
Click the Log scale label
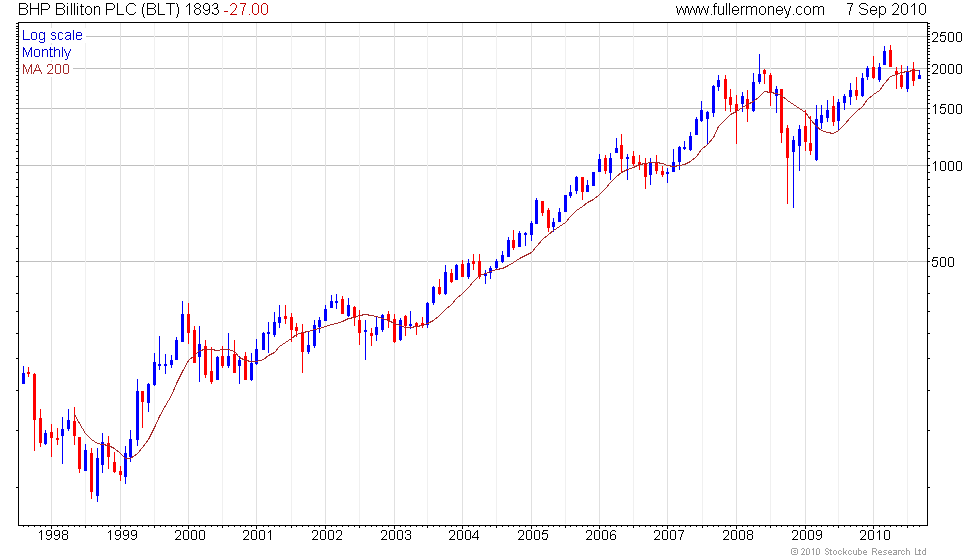click(x=52, y=36)
